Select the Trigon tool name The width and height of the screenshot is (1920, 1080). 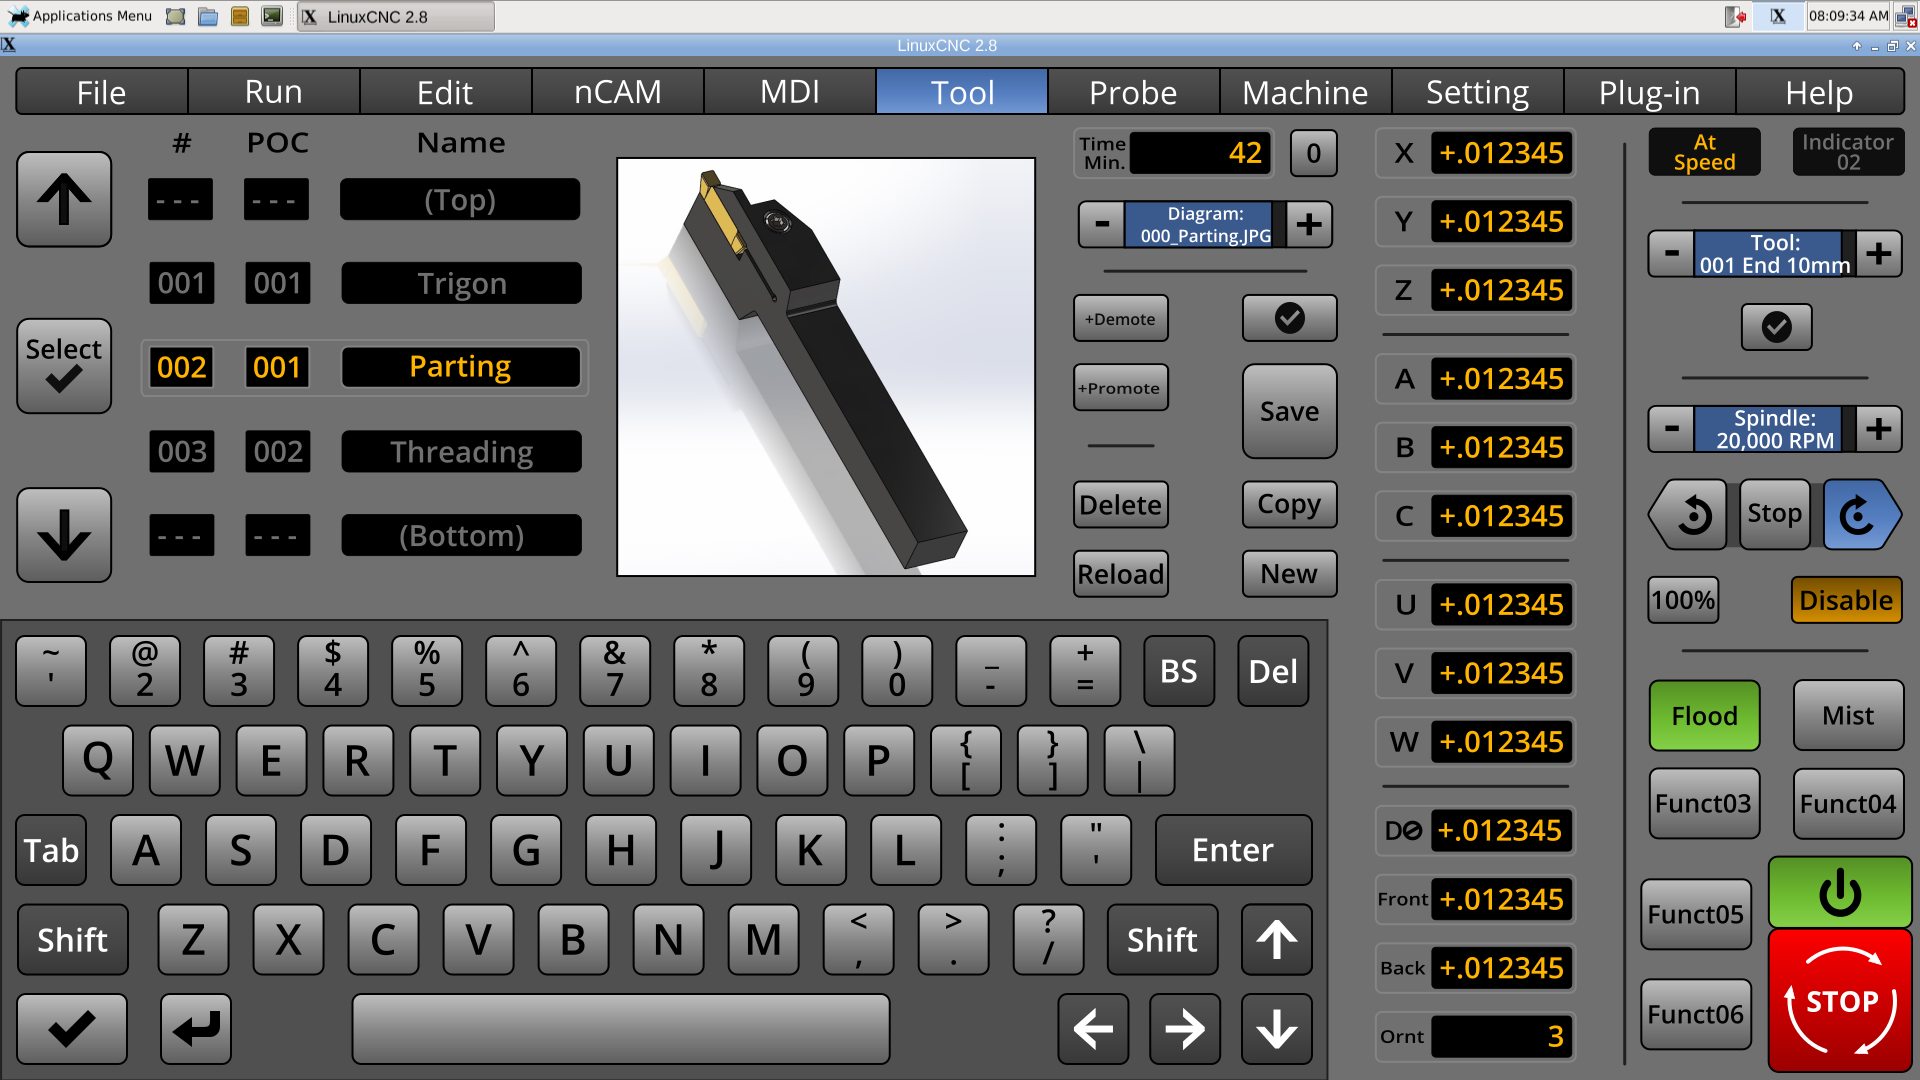(461, 284)
